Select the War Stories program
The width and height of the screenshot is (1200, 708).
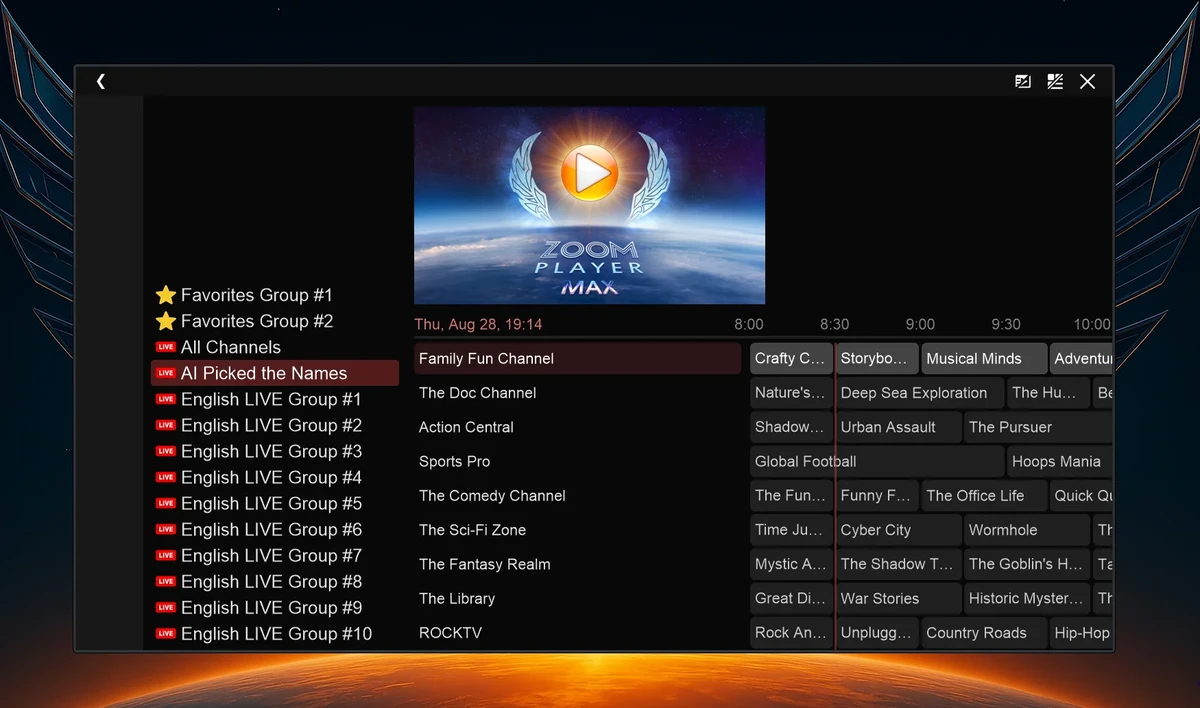898,598
